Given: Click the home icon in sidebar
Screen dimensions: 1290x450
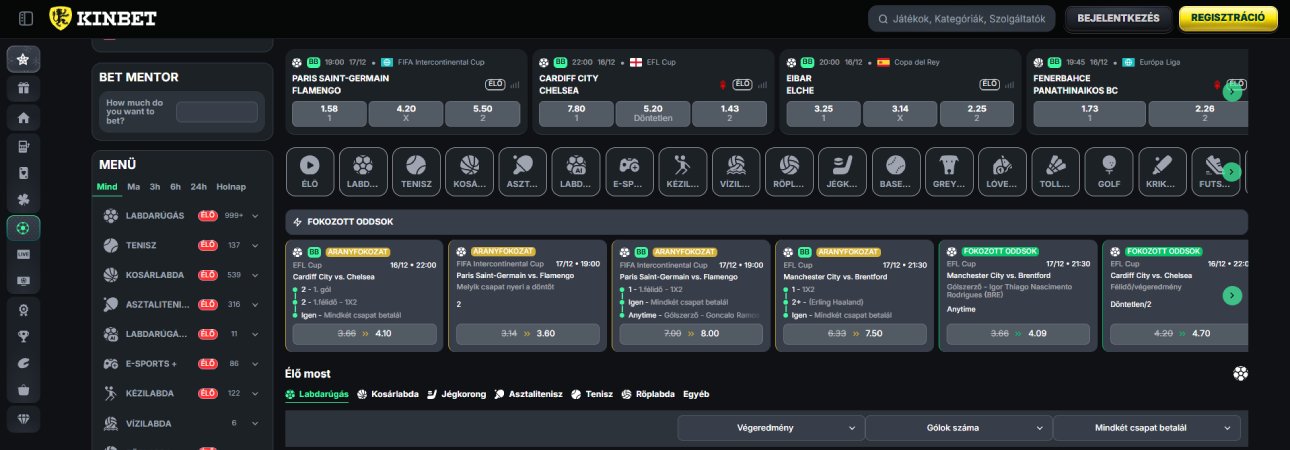Looking at the screenshot, I should pyautogui.click(x=23, y=118).
